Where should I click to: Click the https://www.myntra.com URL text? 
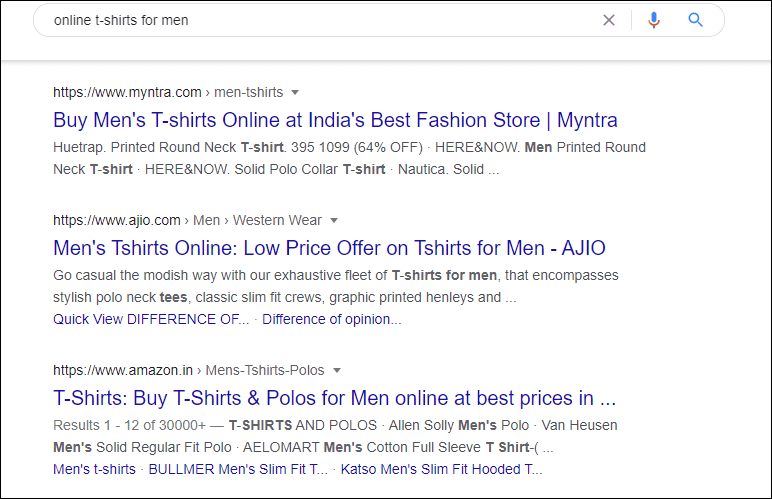[x=128, y=93]
